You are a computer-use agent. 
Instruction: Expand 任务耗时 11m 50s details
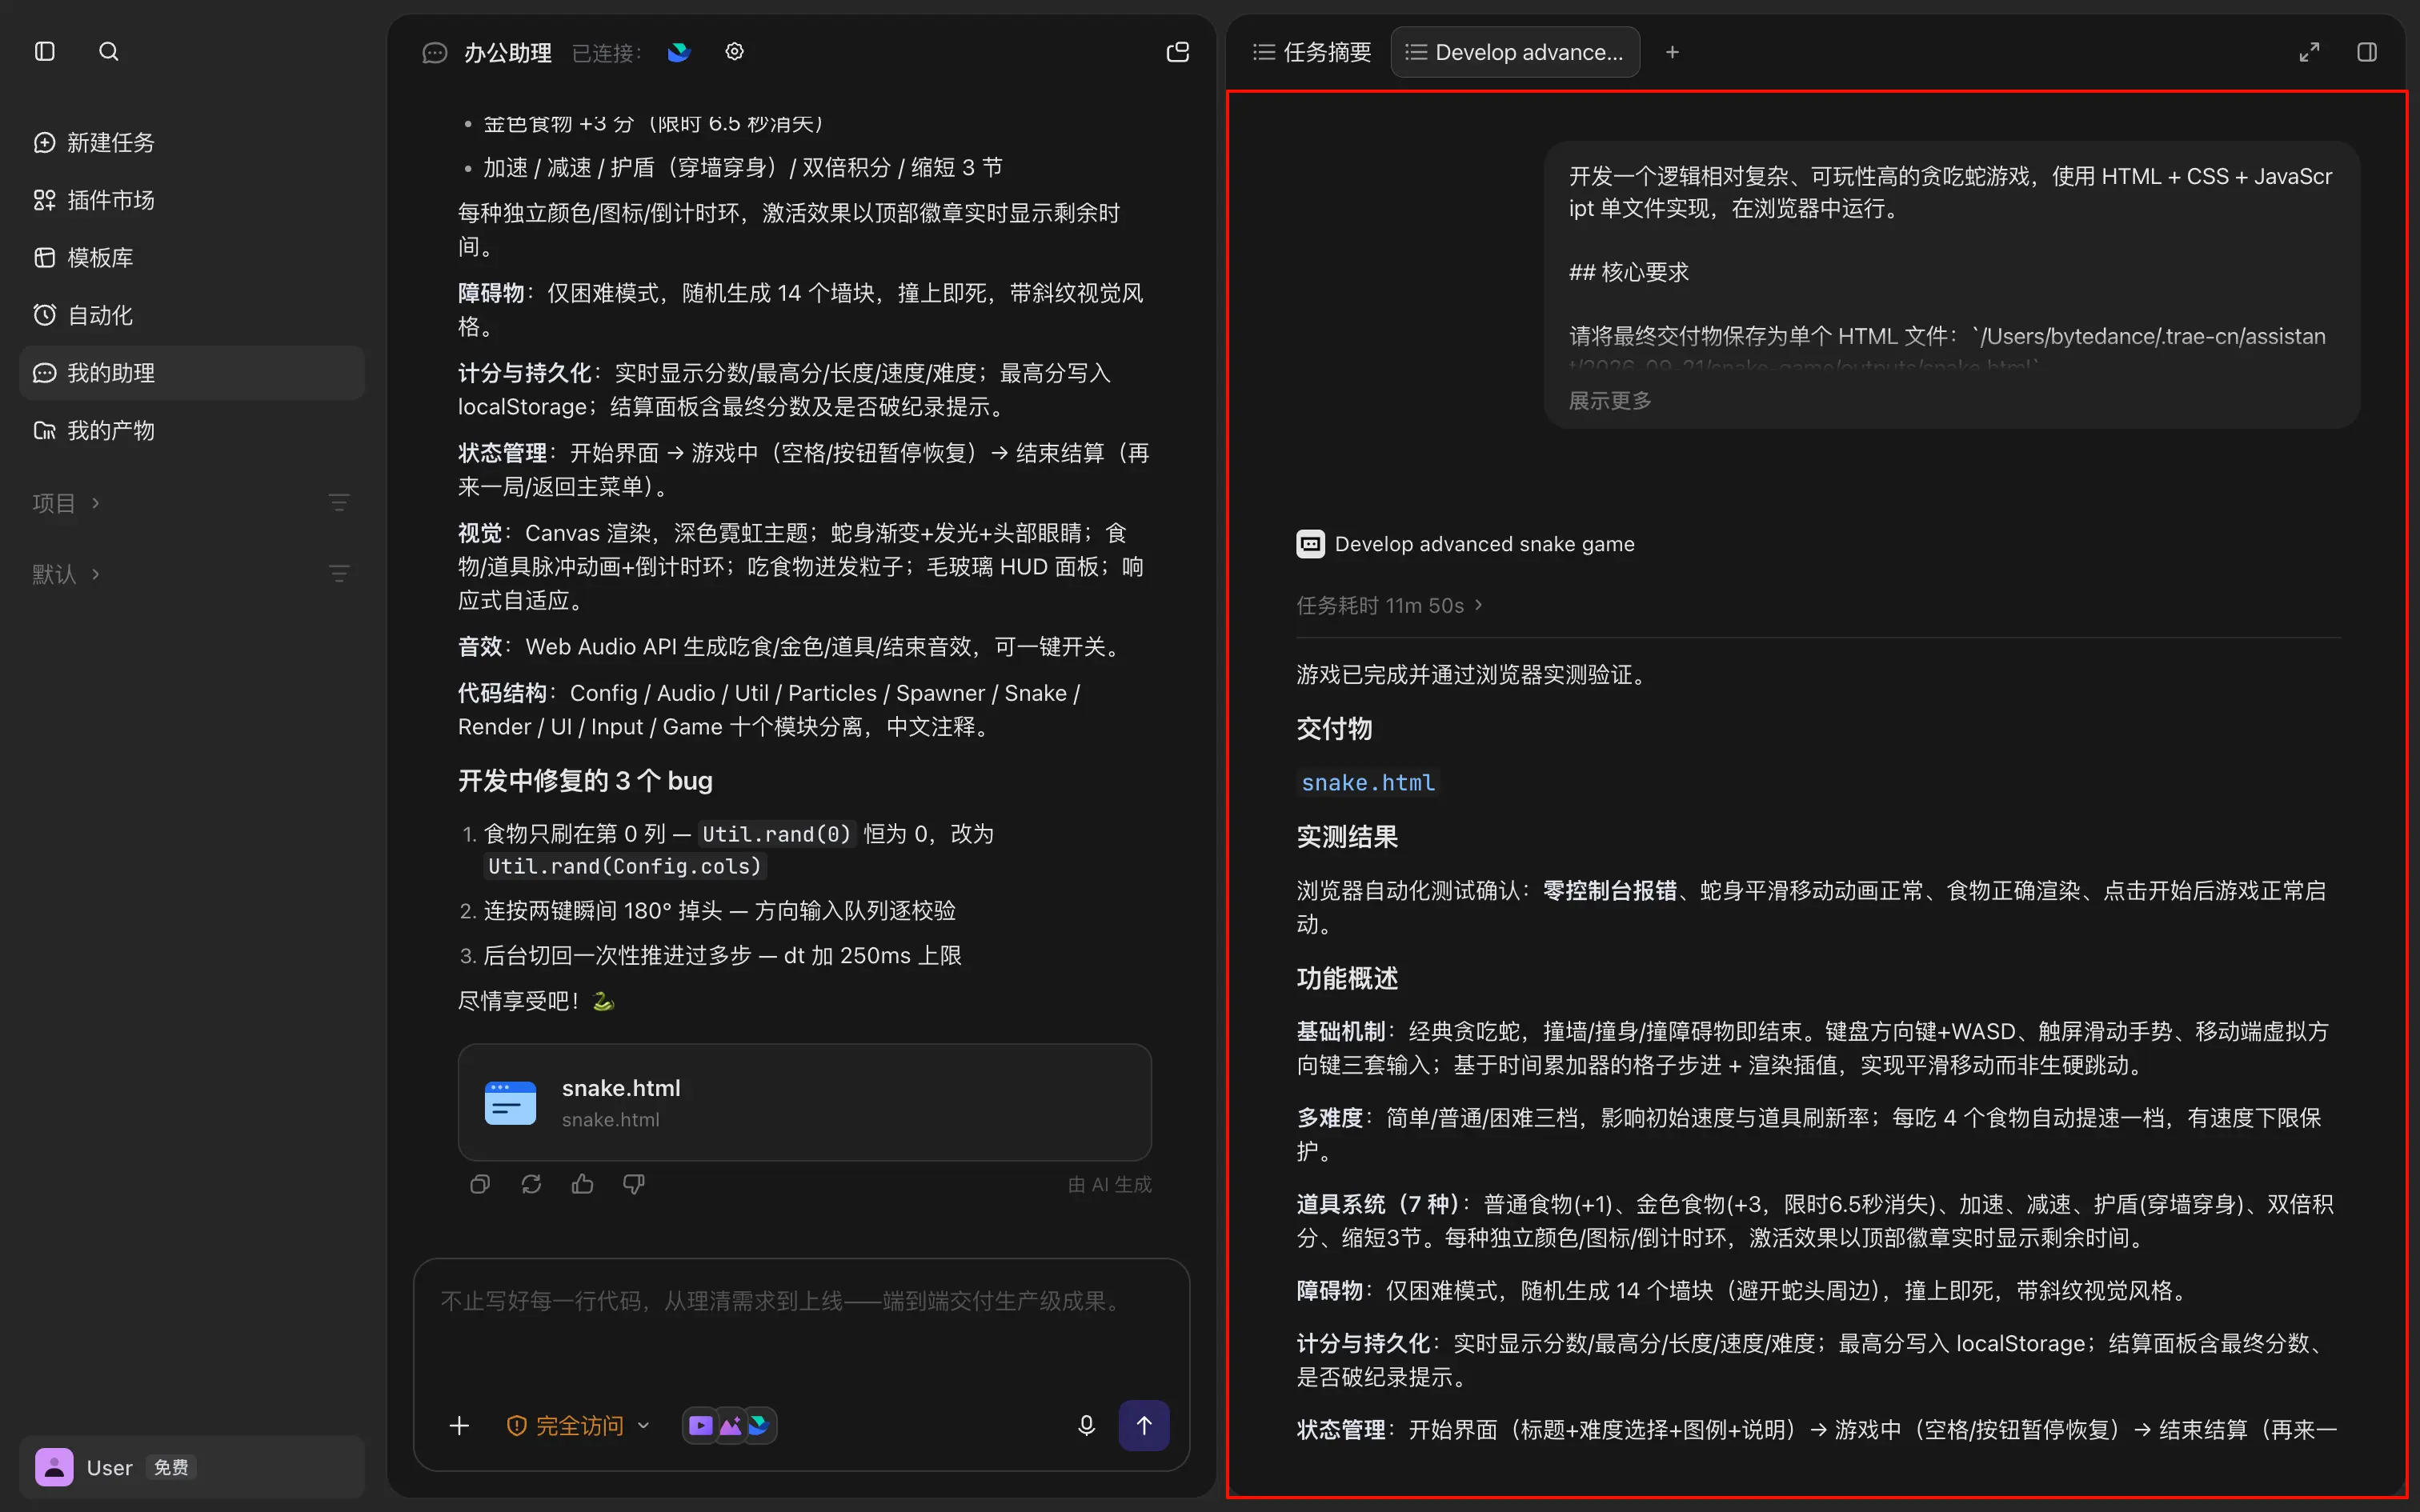(x=1389, y=605)
